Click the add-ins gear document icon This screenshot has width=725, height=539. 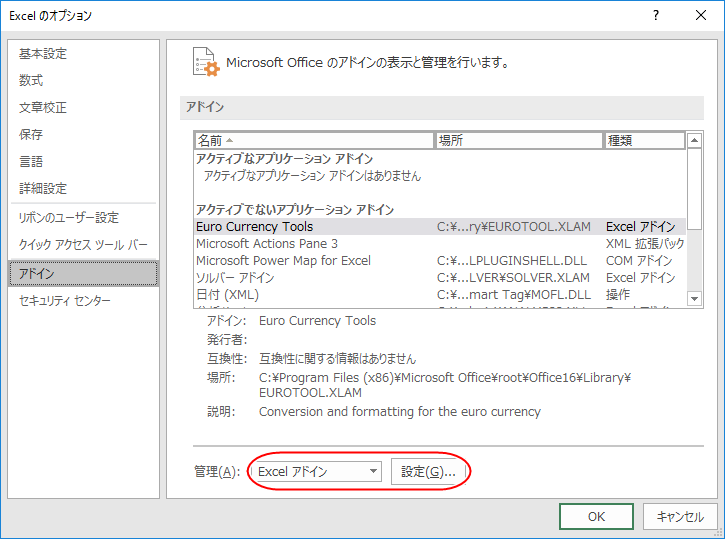coord(206,62)
